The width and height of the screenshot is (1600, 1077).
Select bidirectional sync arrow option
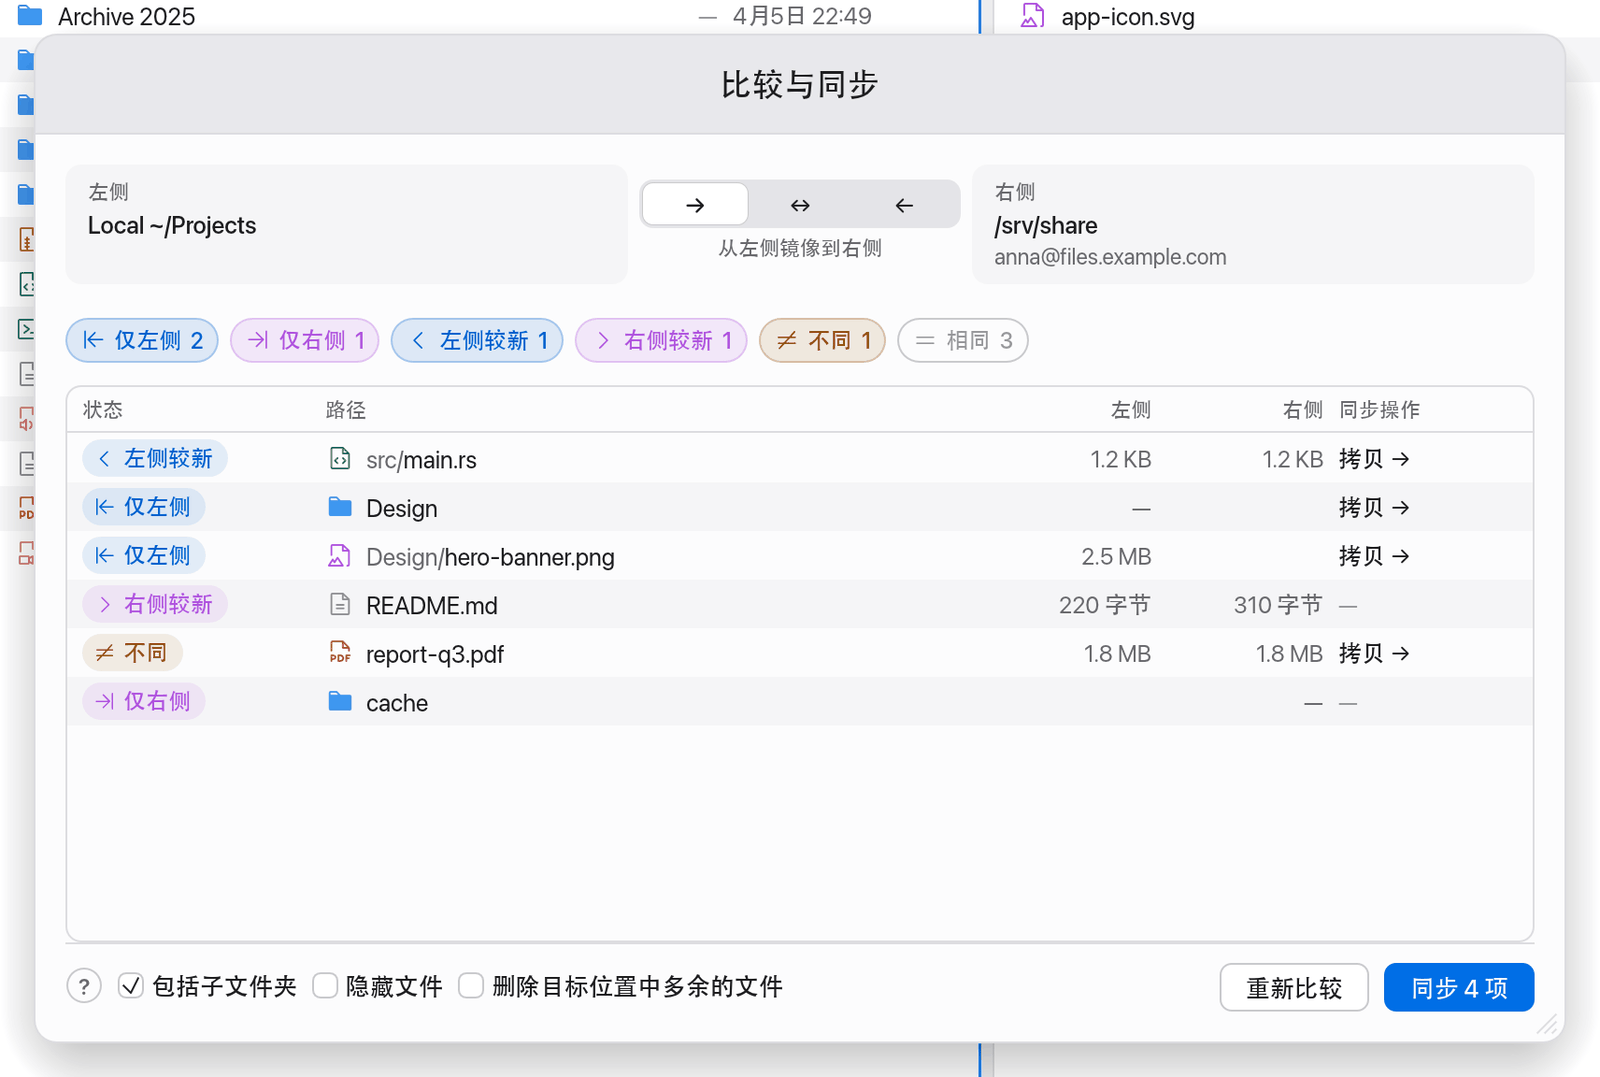pyautogui.click(x=800, y=205)
